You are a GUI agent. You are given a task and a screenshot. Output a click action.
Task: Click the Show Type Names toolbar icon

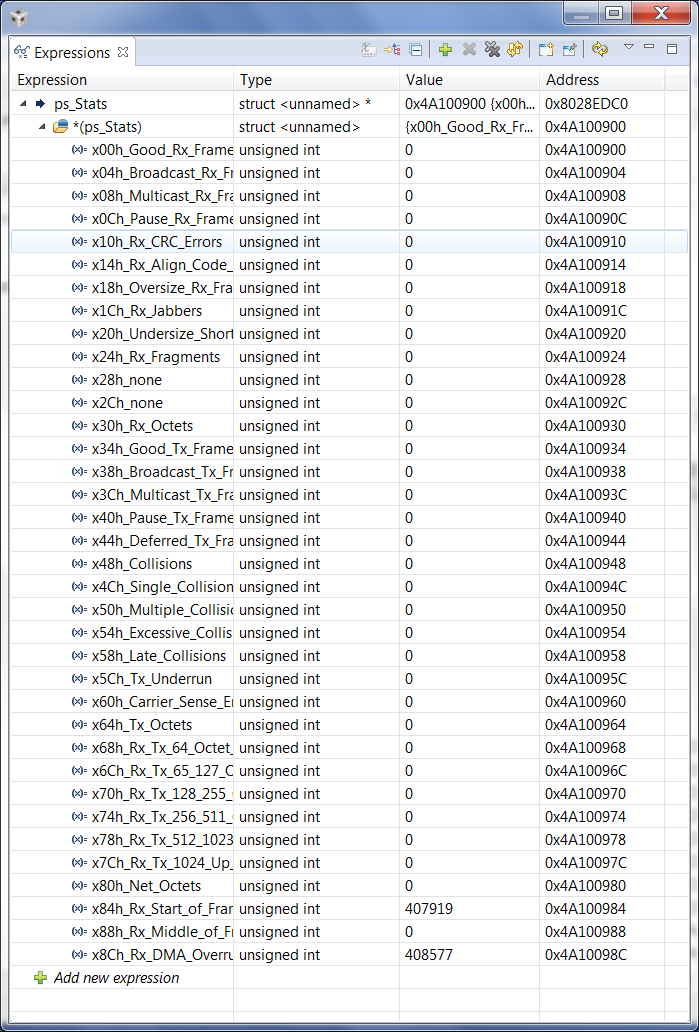point(369,49)
